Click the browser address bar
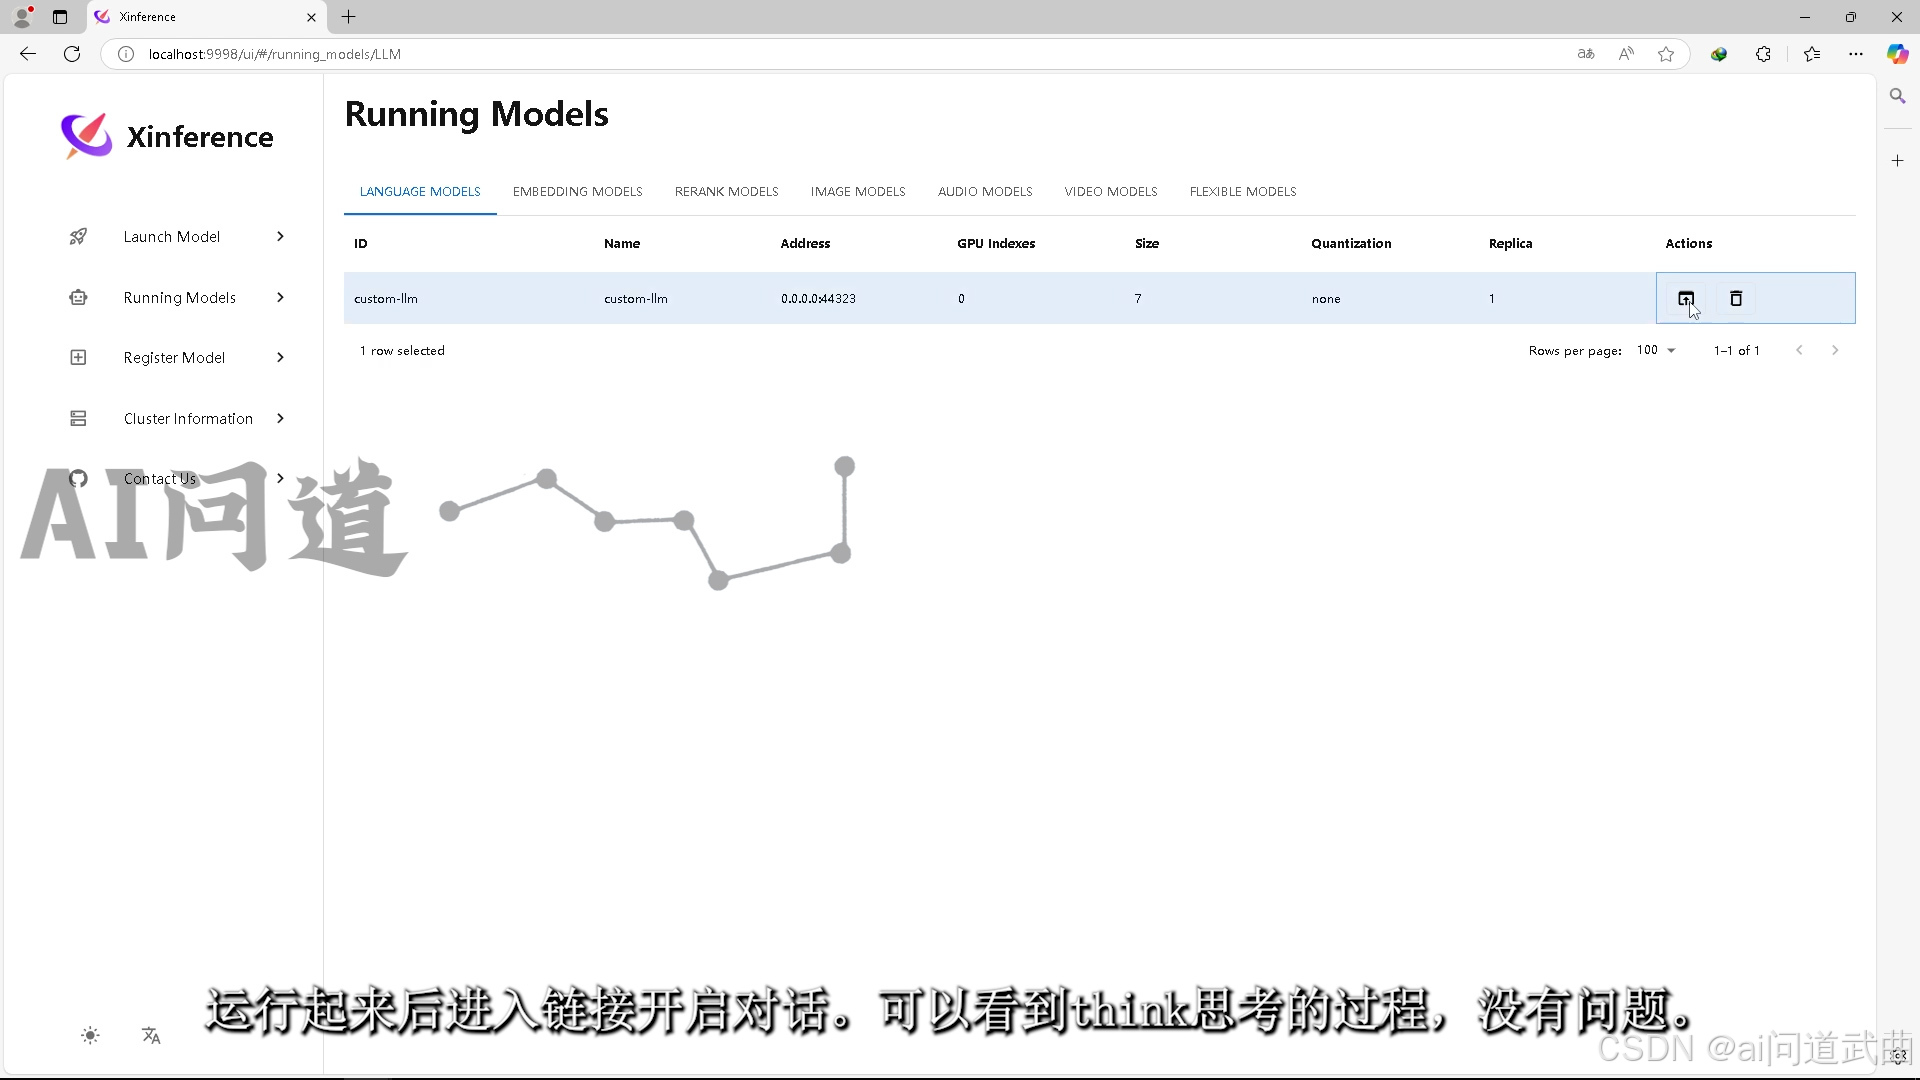 [800, 54]
